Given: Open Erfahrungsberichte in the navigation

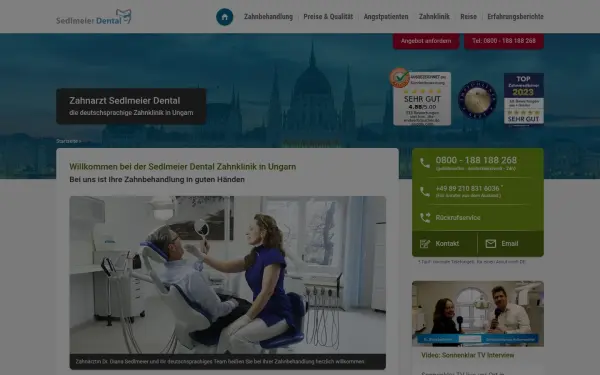Looking at the screenshot, I should click(x=515, y=16).
